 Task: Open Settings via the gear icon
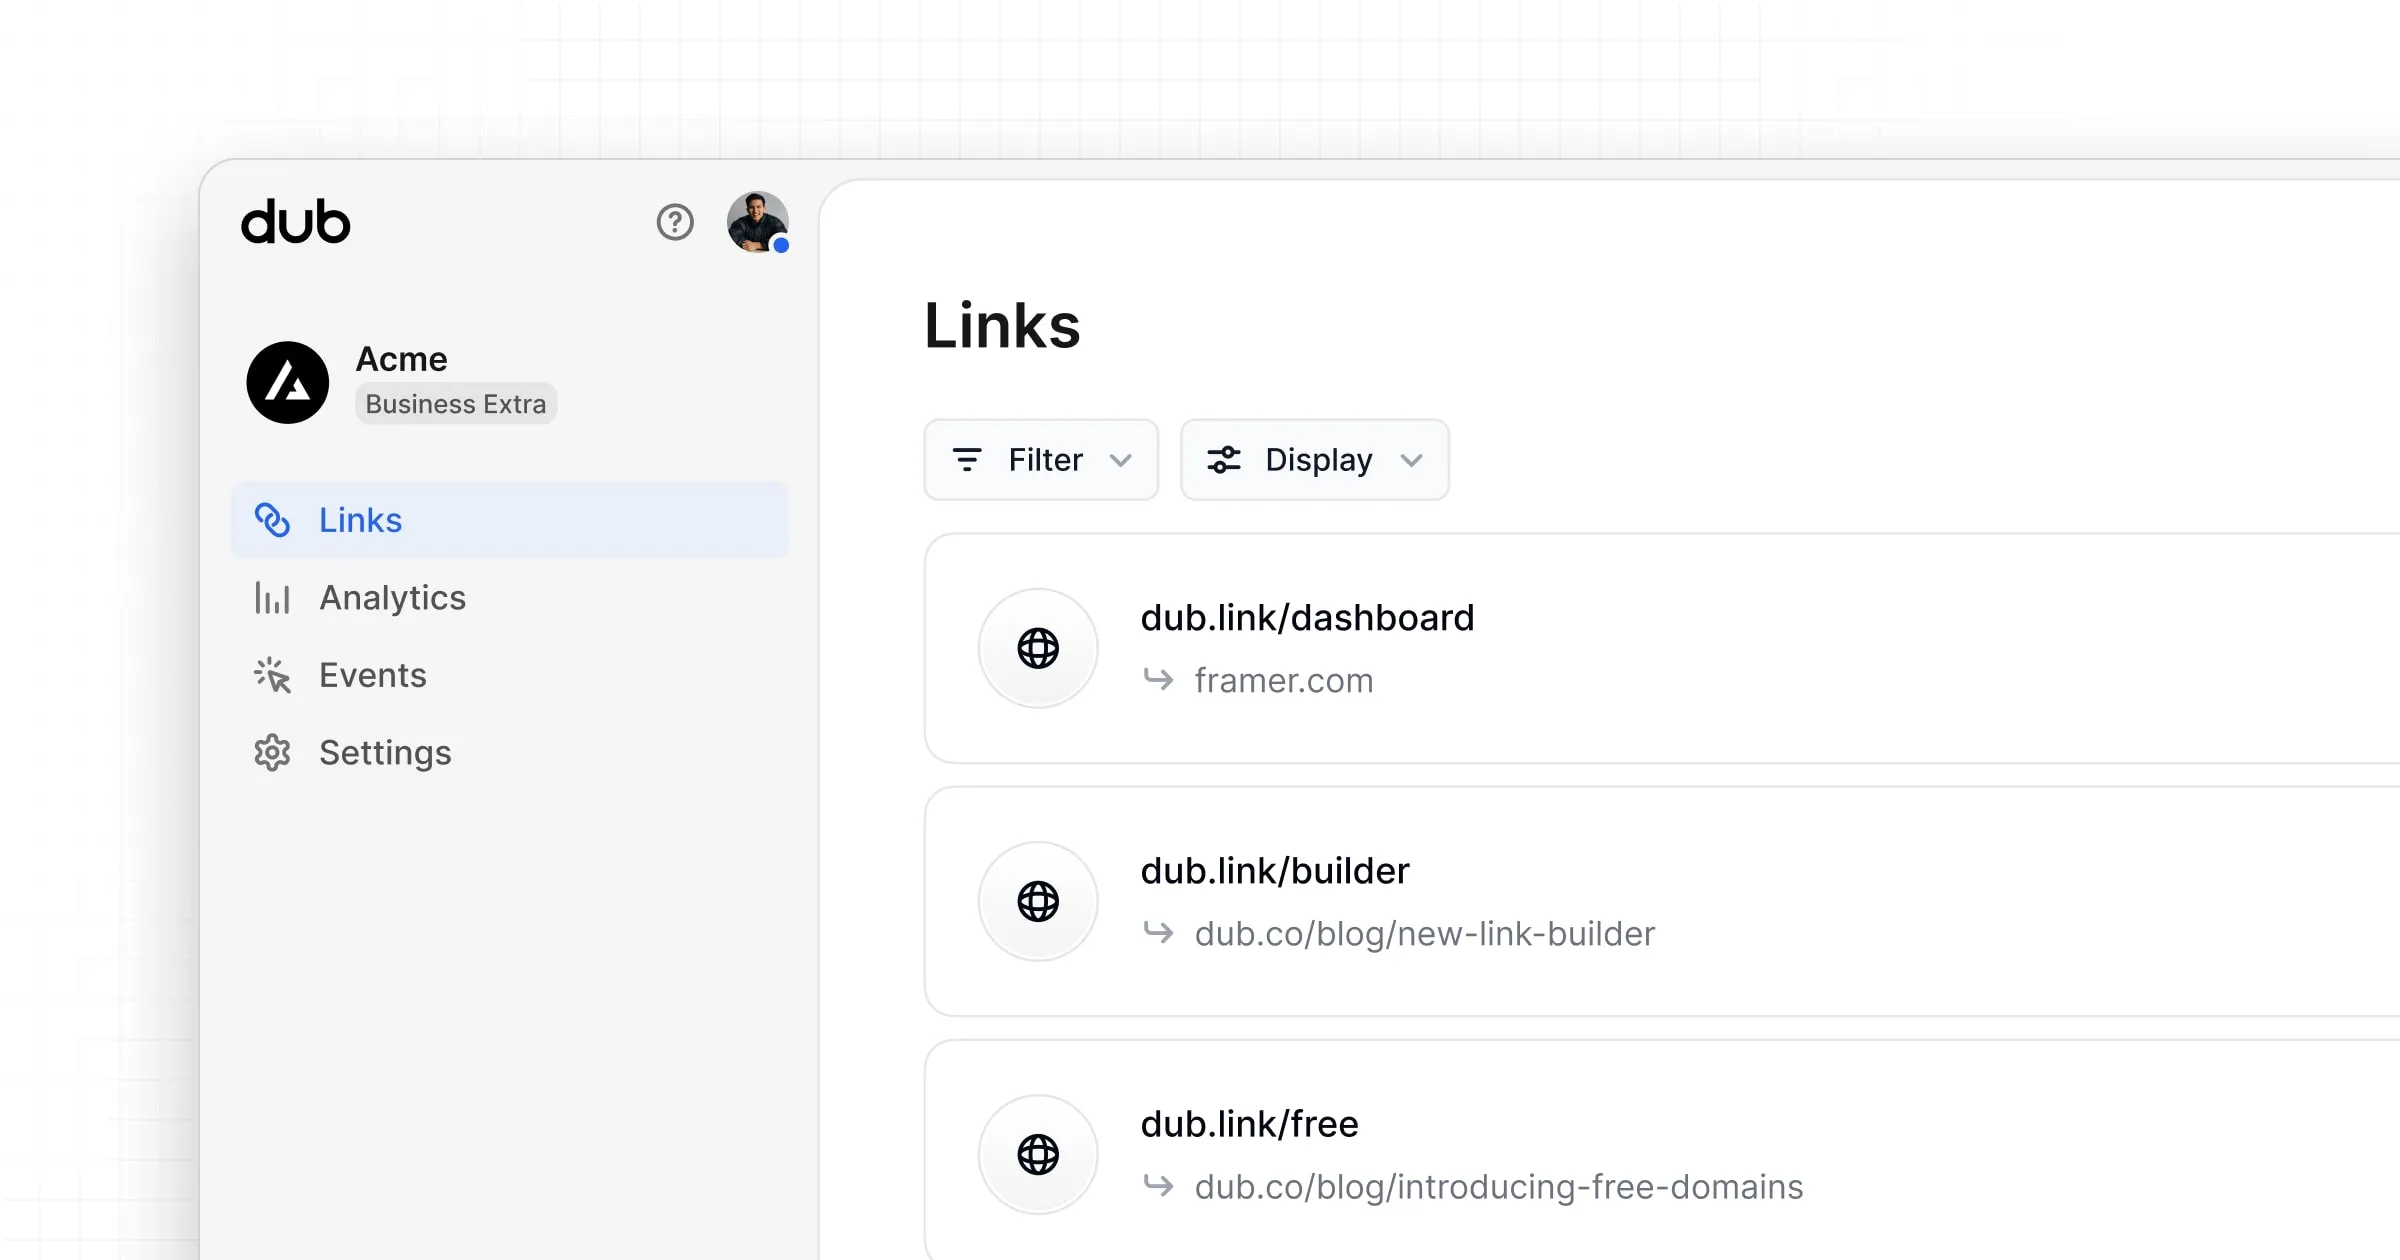pos(271,752)
